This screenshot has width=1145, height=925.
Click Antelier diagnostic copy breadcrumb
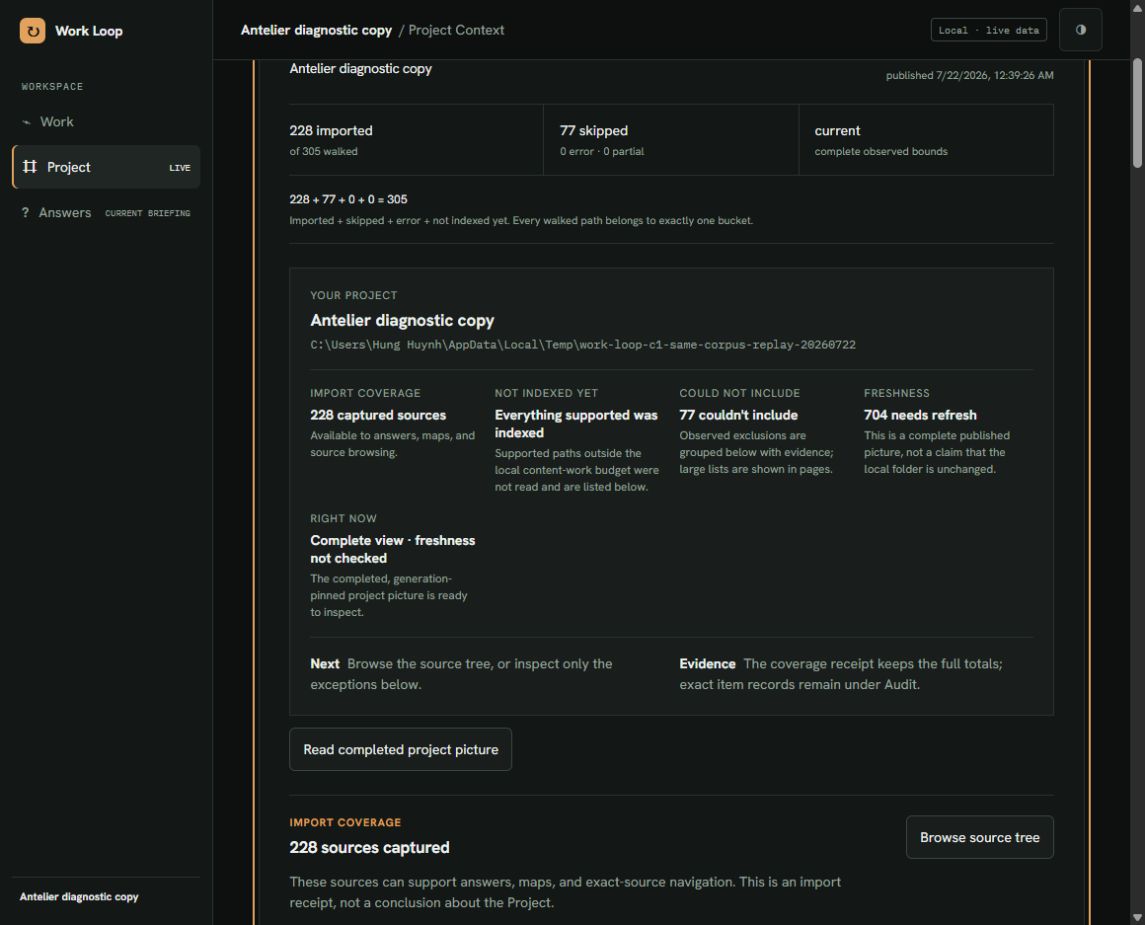click(316, 30)
